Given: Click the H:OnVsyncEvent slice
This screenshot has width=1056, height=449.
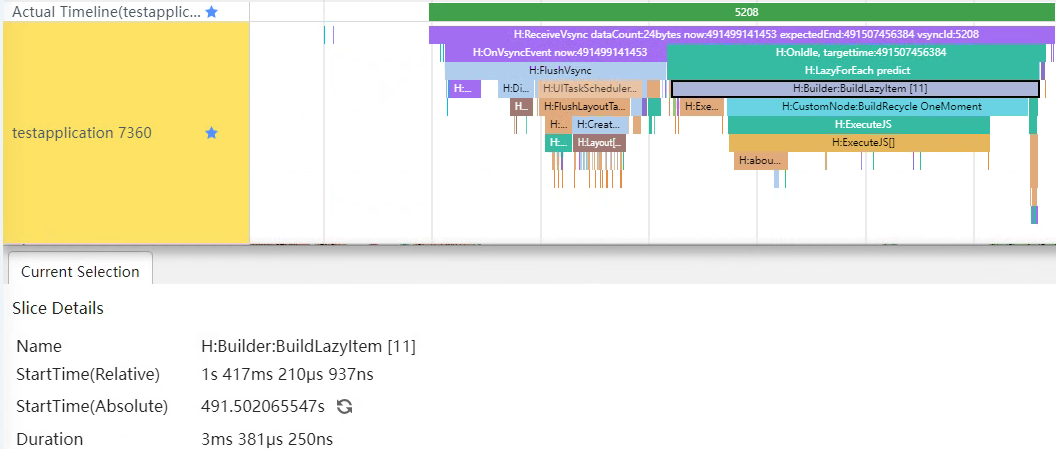Looking at the screenshot, I should pos(553,52).
